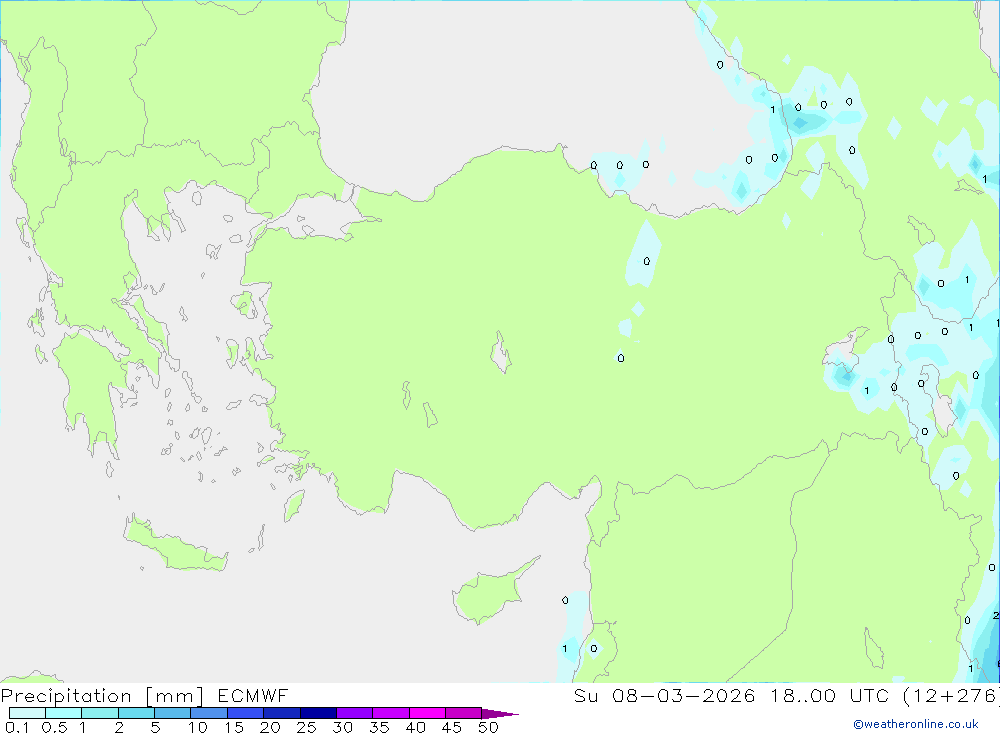Click the purple arrow tip of the legend
The height and width of the screenshot is (733, 1000).
point(500,713)
